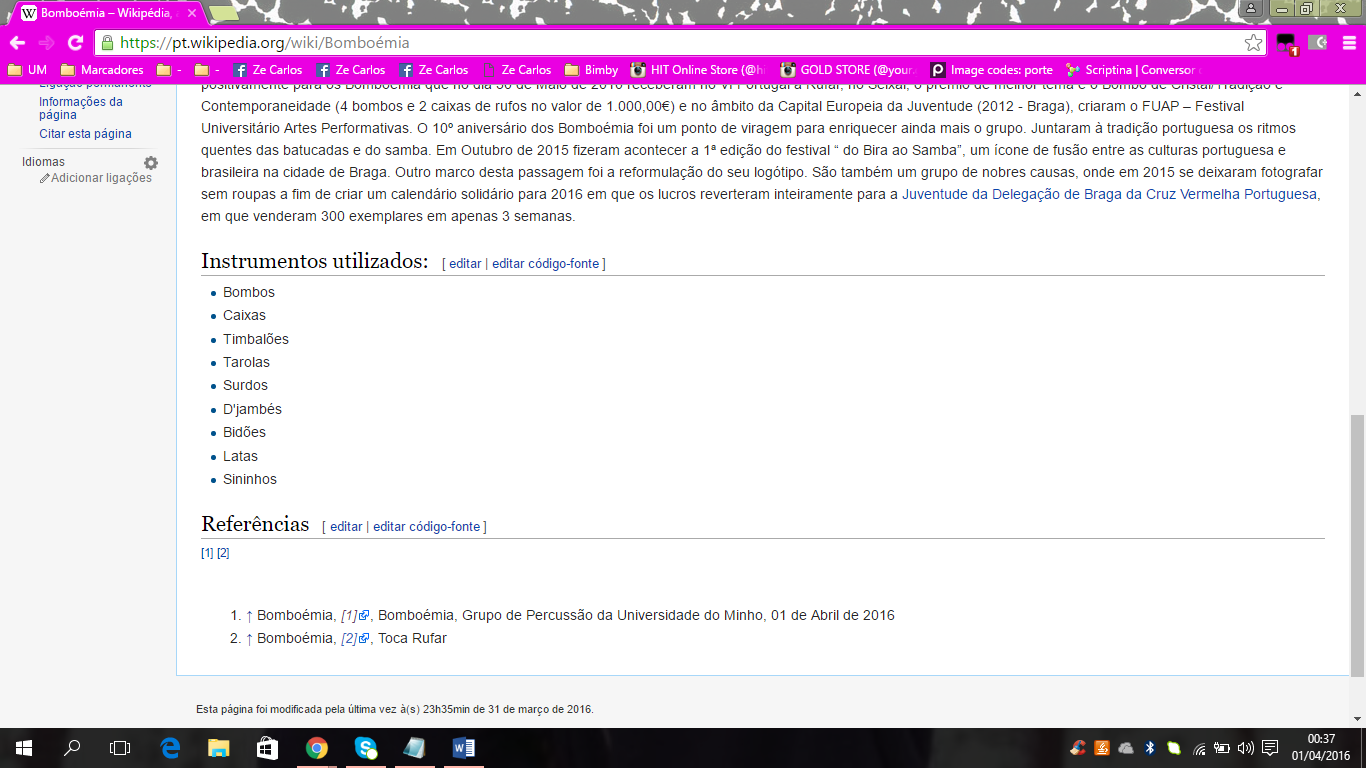Click 'Adicionar ligações' in the sidebar
The image size is (1366, 768).
click(x=101, y=178)
